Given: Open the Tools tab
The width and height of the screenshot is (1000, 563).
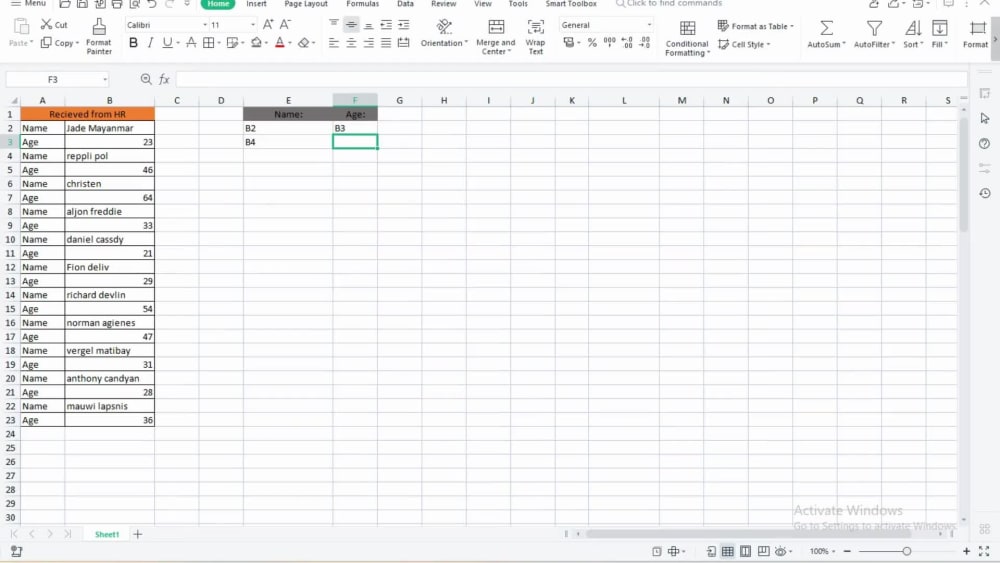Looking at the screenshot, I should tap(518, 4).
